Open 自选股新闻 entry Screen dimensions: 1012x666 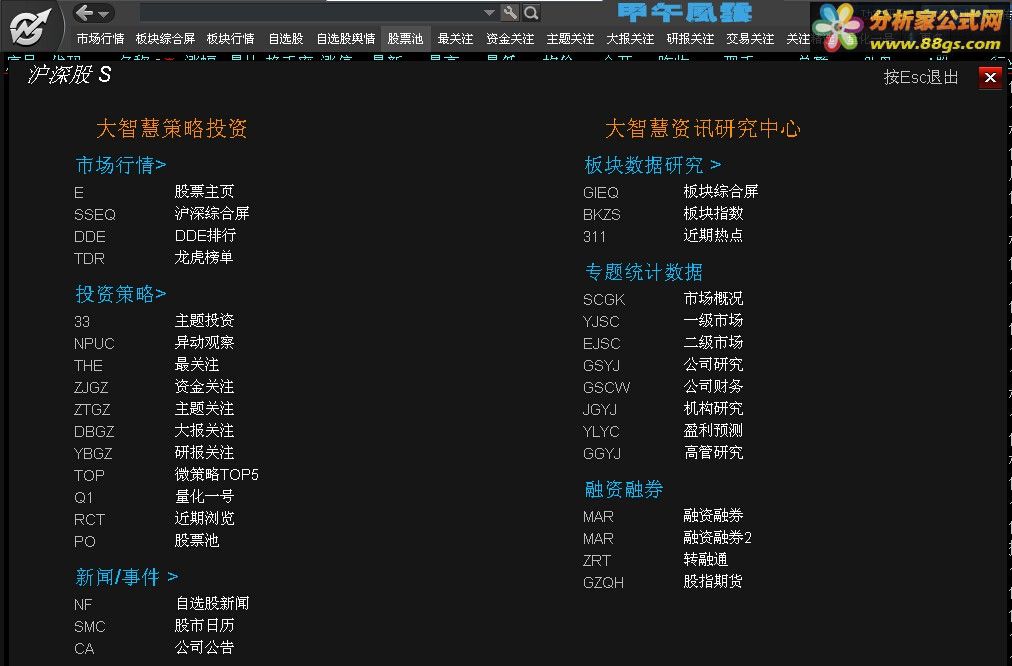pyautogui.click(x=212, y=603)
